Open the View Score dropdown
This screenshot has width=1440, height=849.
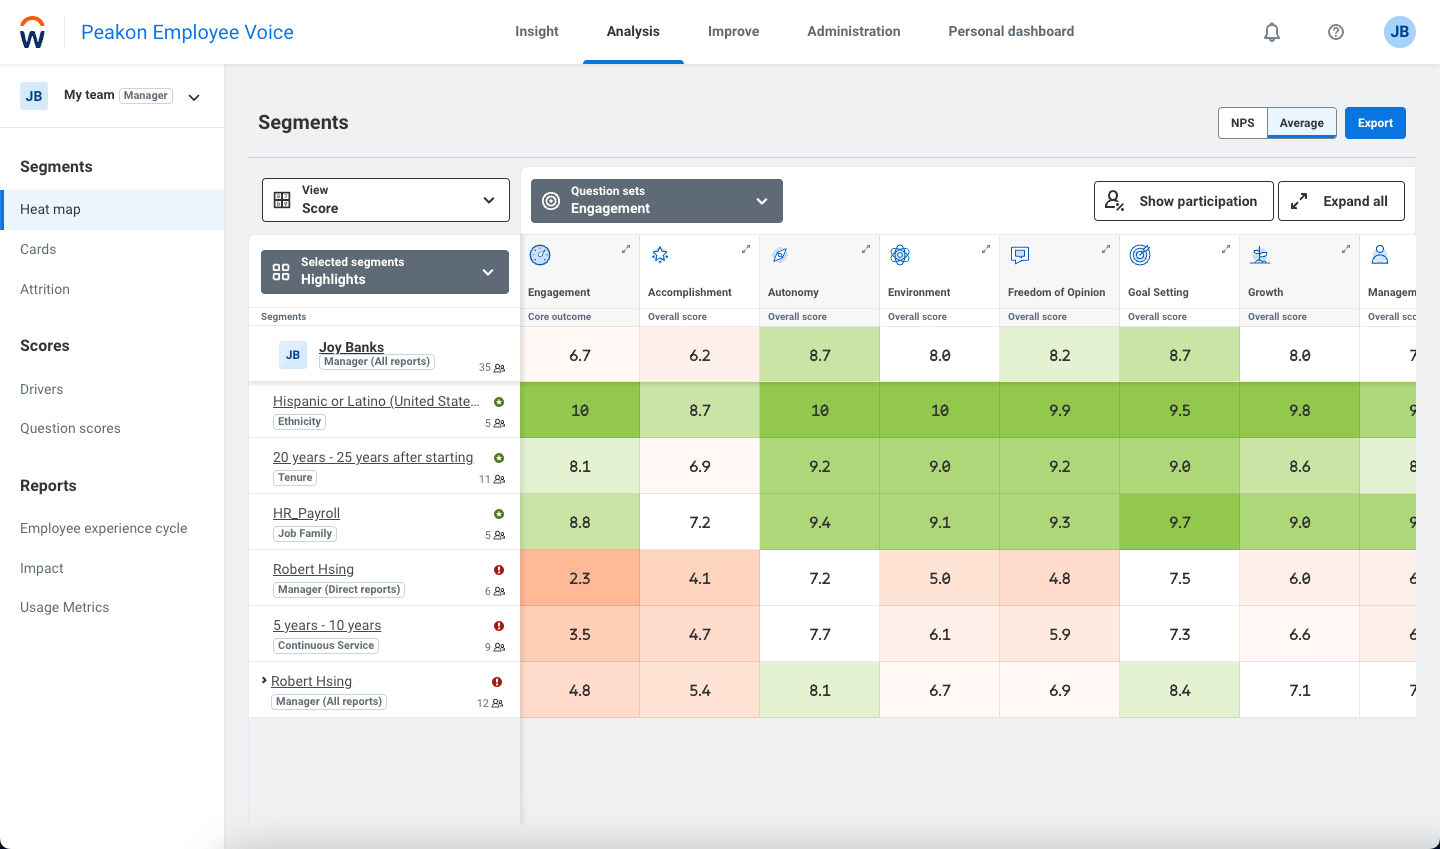click(x=385, y=200)
